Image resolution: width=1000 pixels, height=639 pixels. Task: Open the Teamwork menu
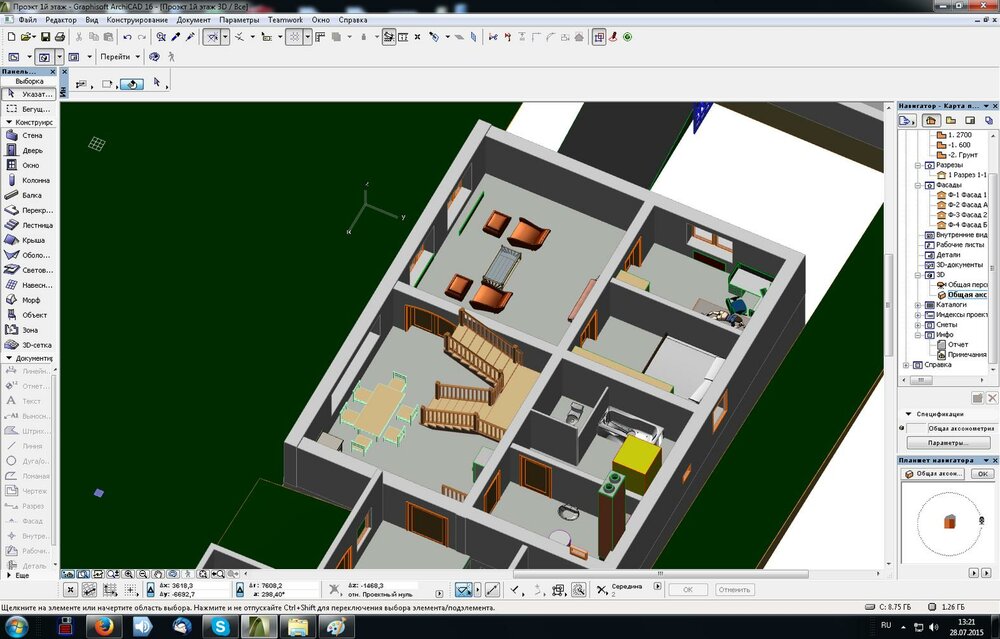(x=285, y=20)
